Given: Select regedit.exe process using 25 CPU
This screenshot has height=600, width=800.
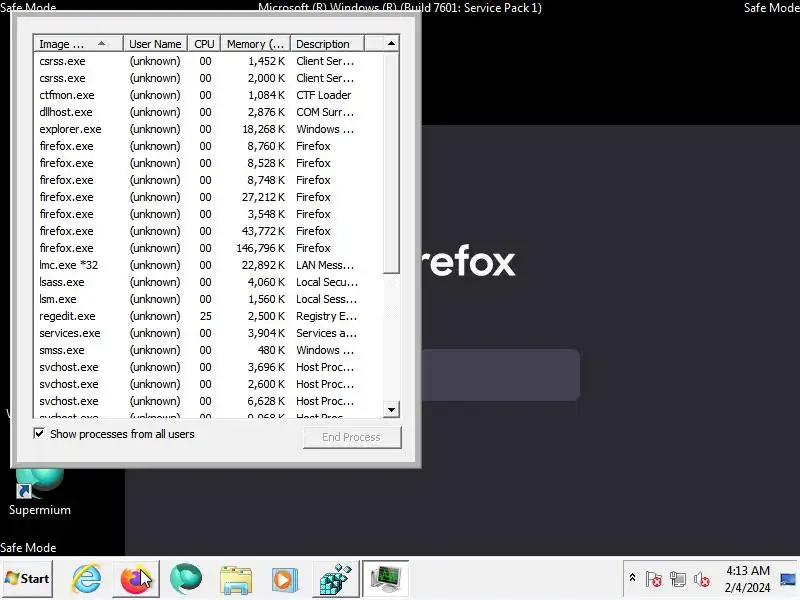Looking at the screenshot, I should tap(208, 316).
